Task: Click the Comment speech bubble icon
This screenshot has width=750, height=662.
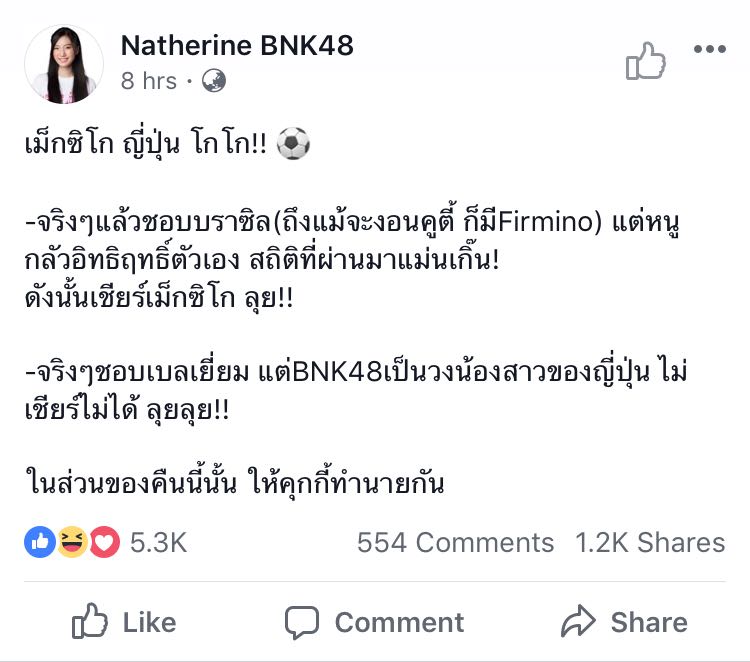Action: [x=302, y=622]
